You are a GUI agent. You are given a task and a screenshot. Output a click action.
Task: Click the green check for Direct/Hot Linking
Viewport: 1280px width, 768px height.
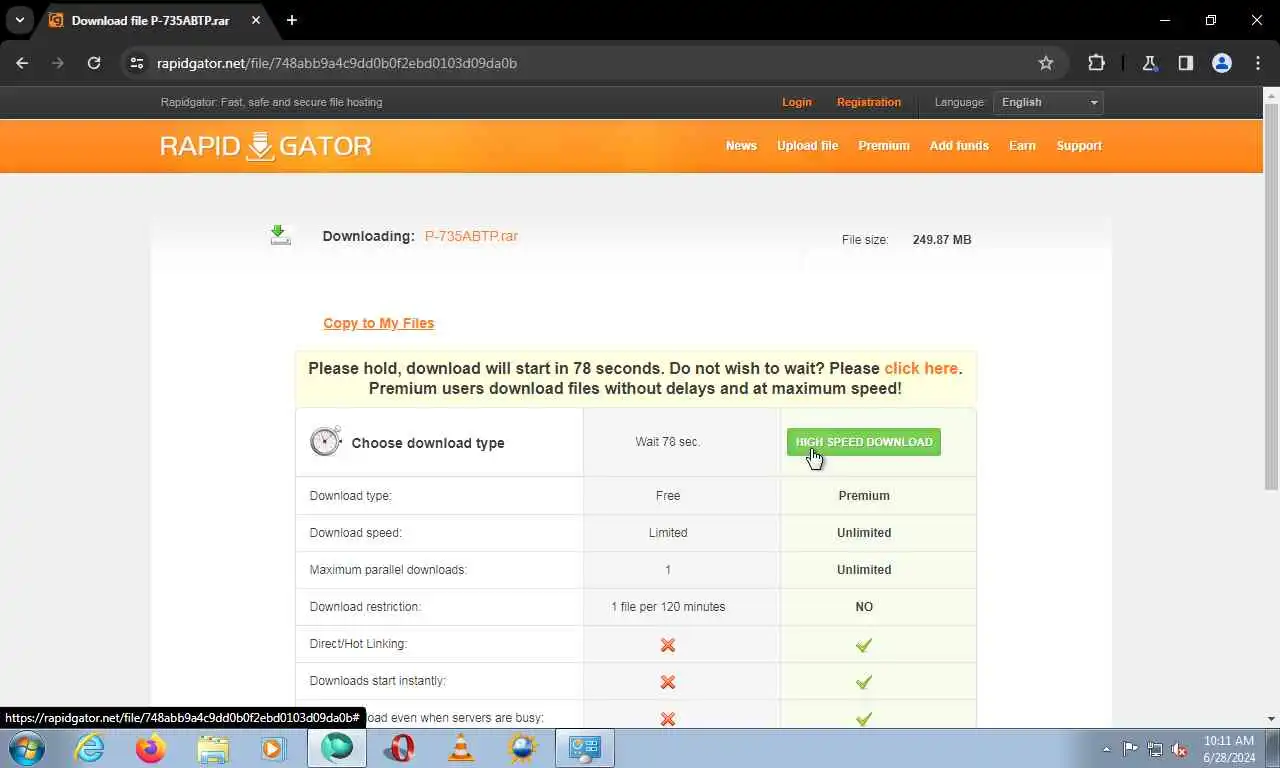tap(864, 645)
